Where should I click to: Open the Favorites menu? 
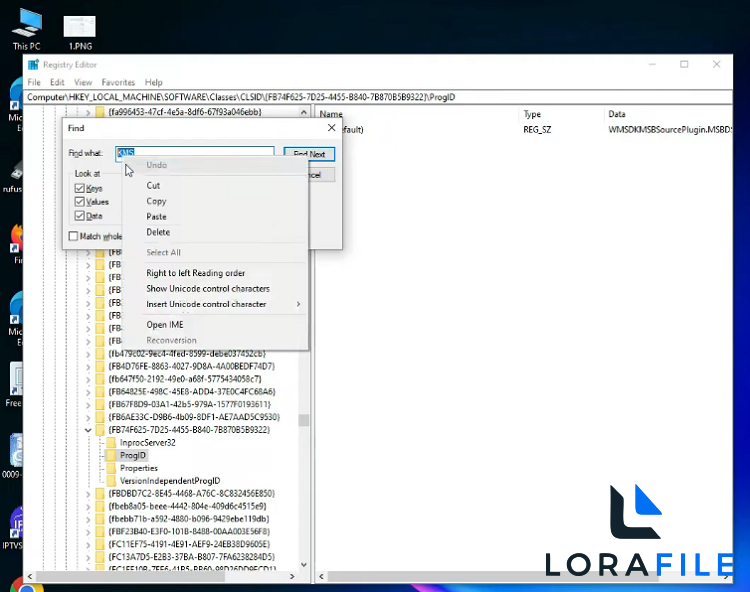point(118,82)
